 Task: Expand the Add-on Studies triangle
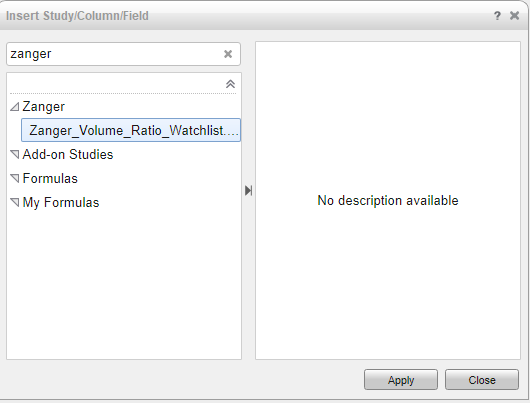15,155
